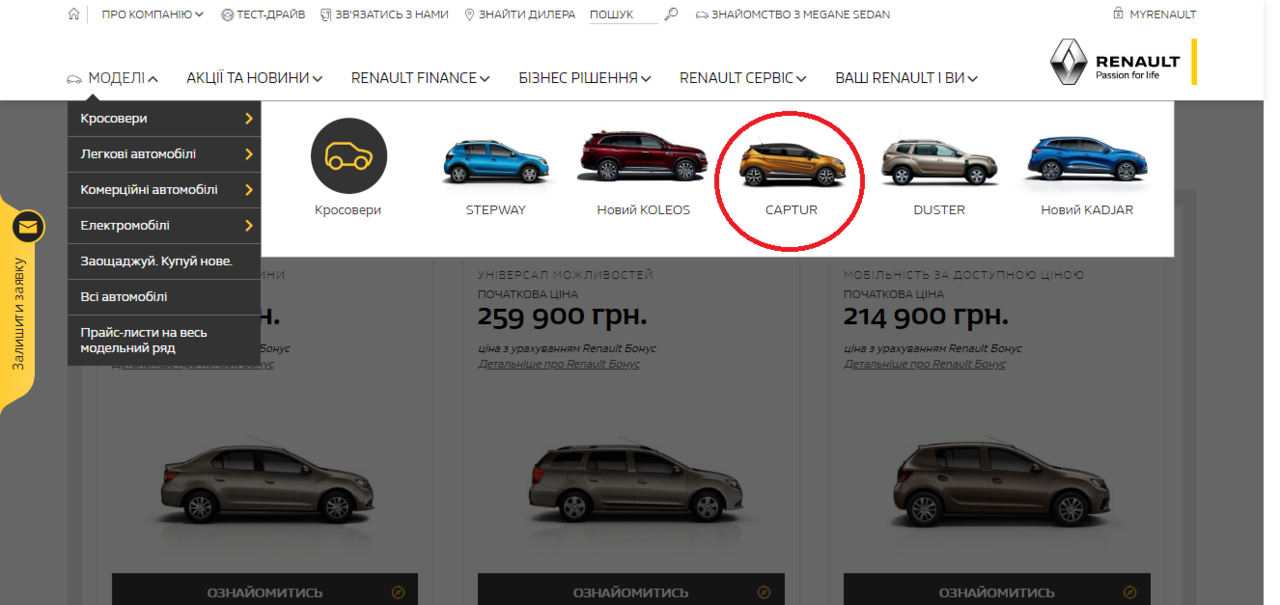The width and height of the screenshot is (1280, 605).
Task: Expand the Комерційні автомобілі submenu
Action: coord(164,190)
